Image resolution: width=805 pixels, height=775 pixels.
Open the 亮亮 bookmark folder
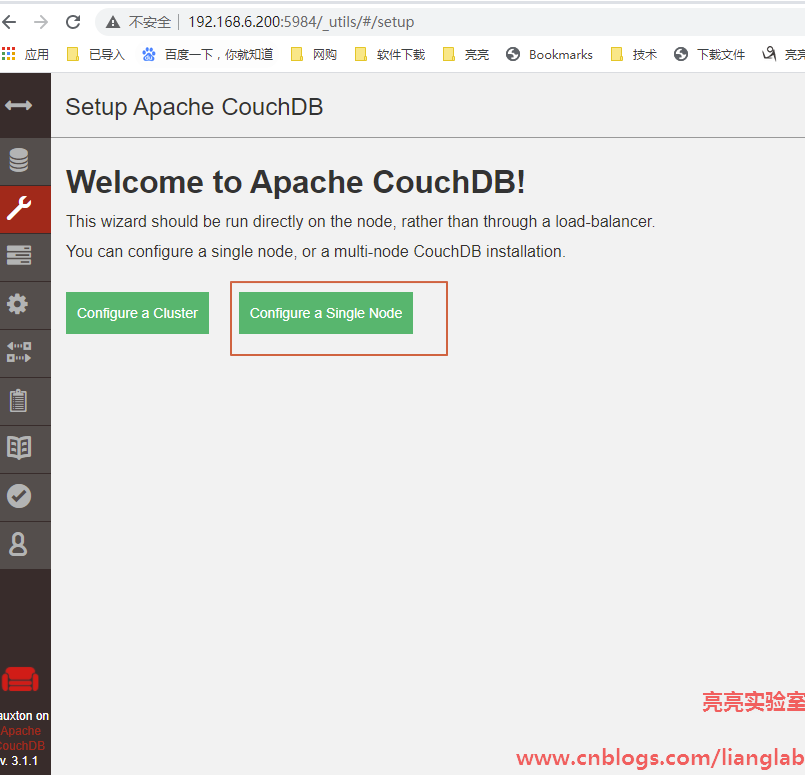click(466, 54)
